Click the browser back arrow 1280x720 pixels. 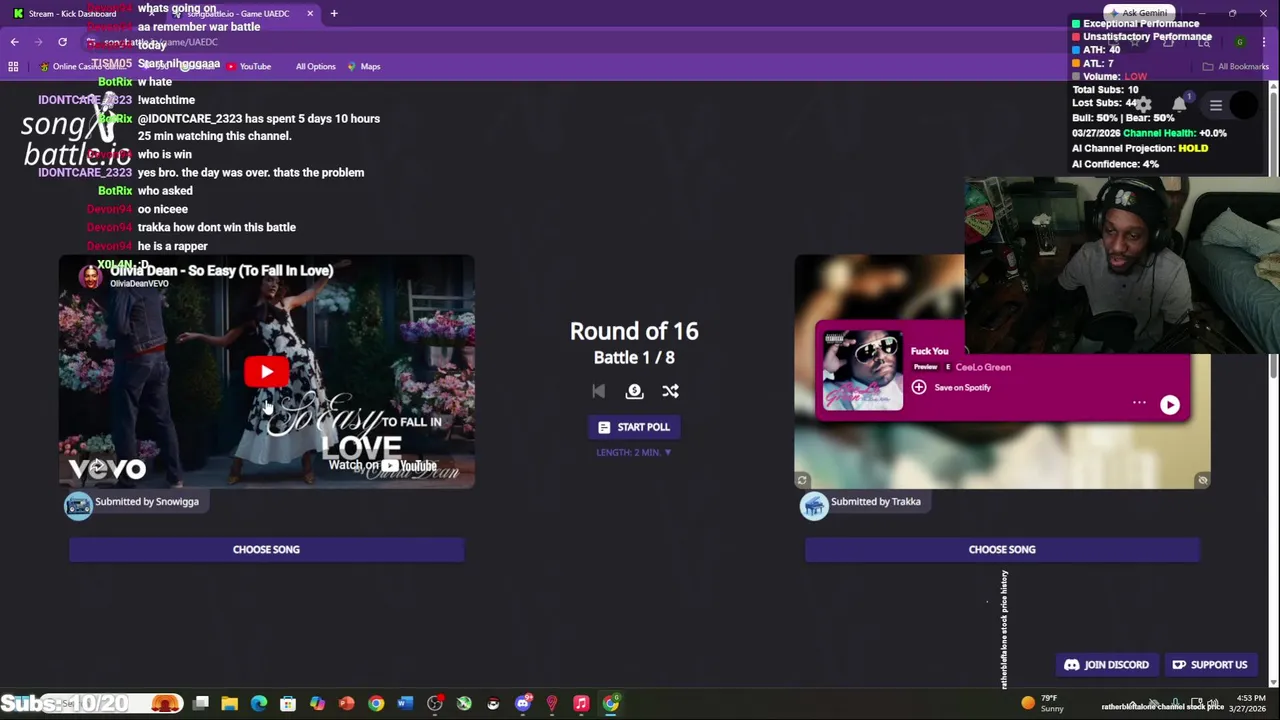(x=14, y=42)
